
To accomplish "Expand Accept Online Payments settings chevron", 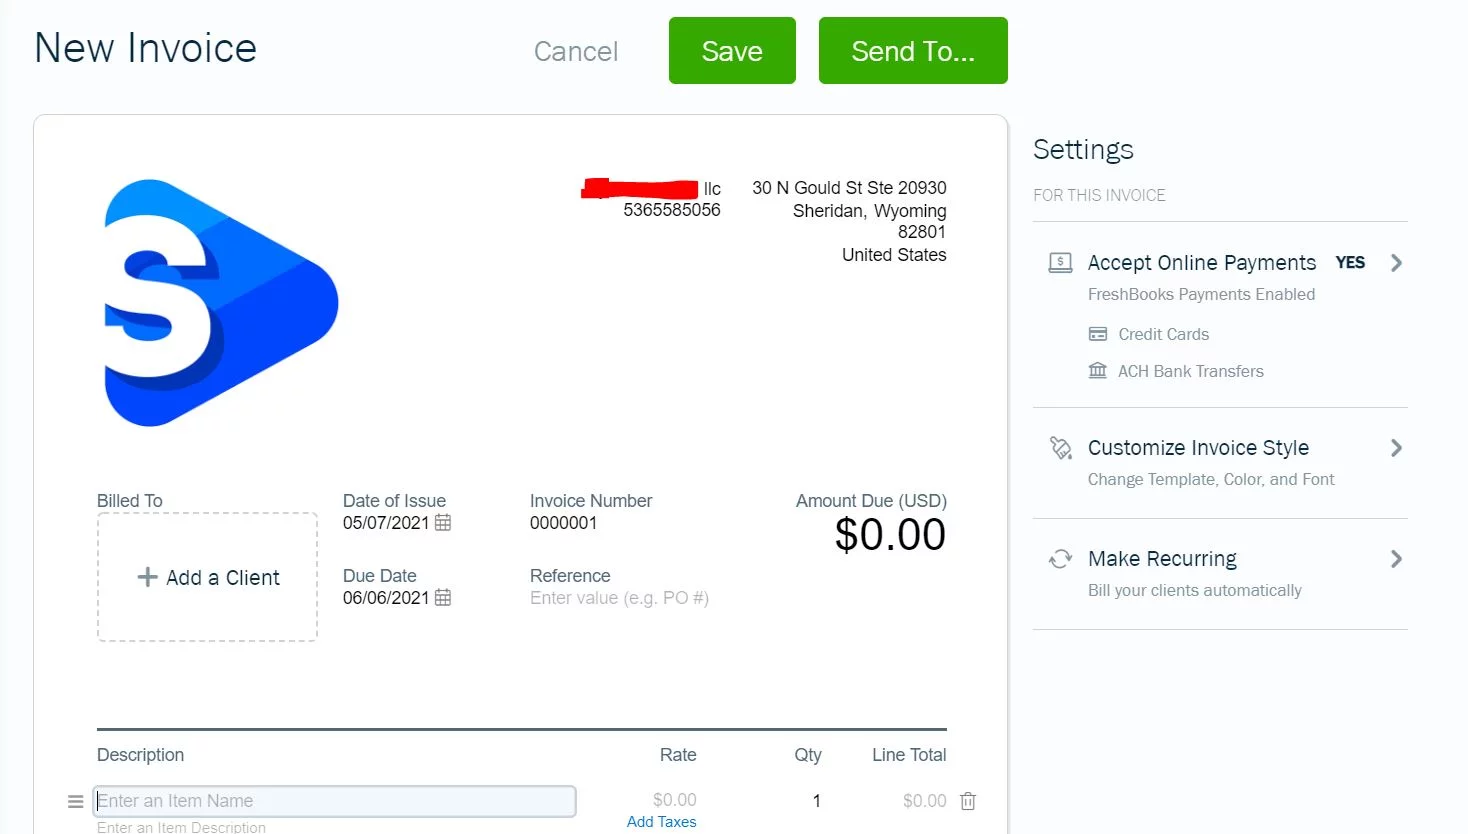I will (1396, 263).
